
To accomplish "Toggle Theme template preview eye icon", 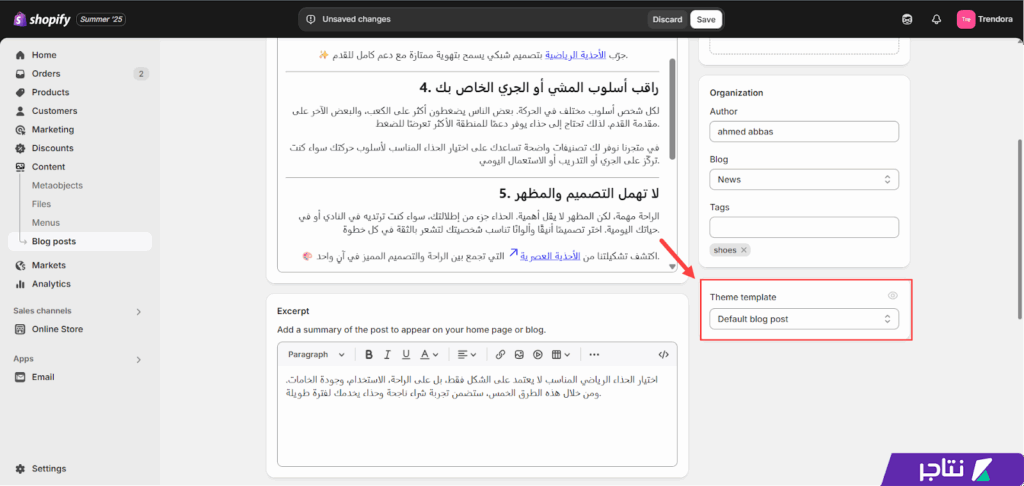I will click(893, 296).
